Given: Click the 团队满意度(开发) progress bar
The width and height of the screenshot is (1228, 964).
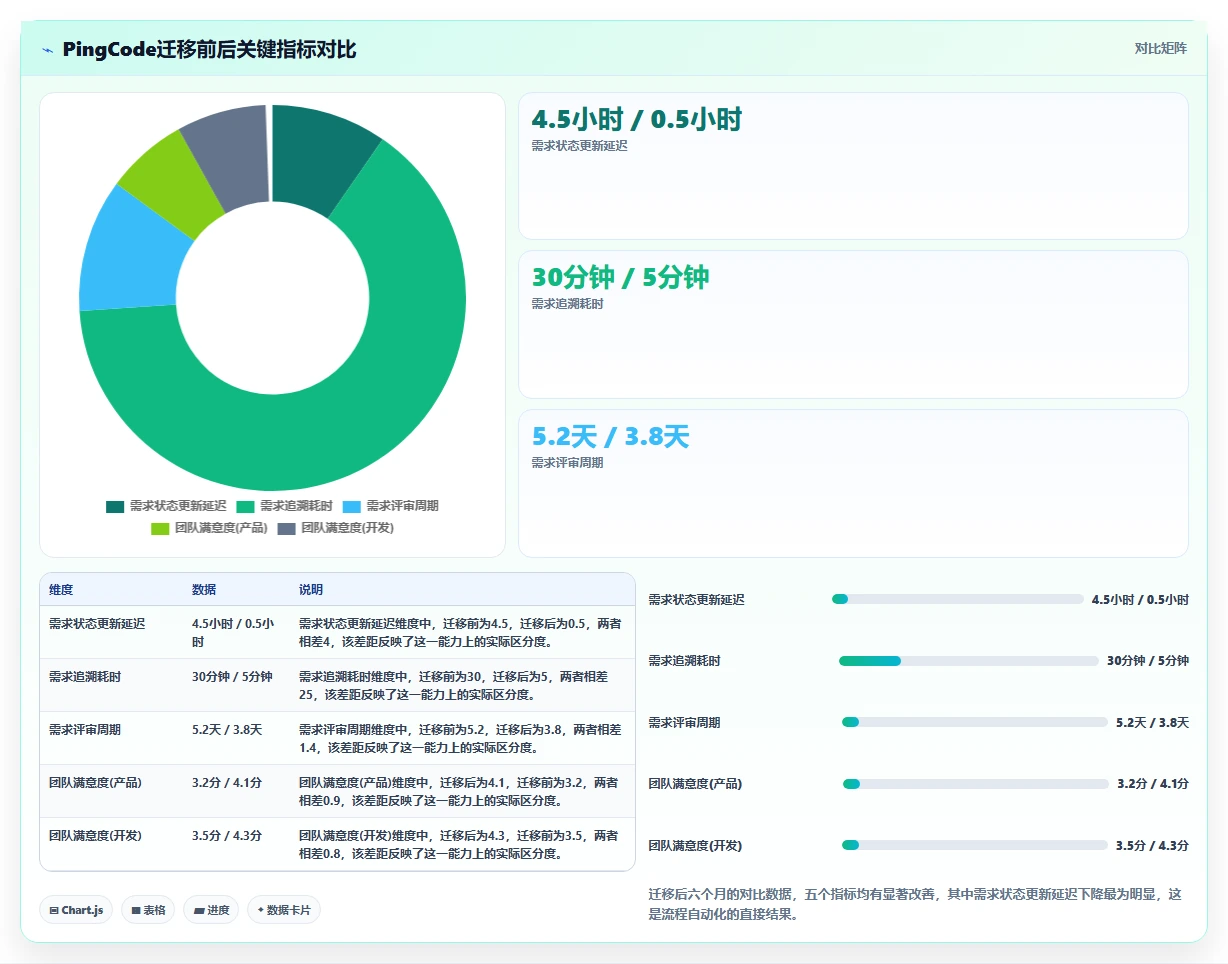Looking at the screenshot, I should point(974,845).
